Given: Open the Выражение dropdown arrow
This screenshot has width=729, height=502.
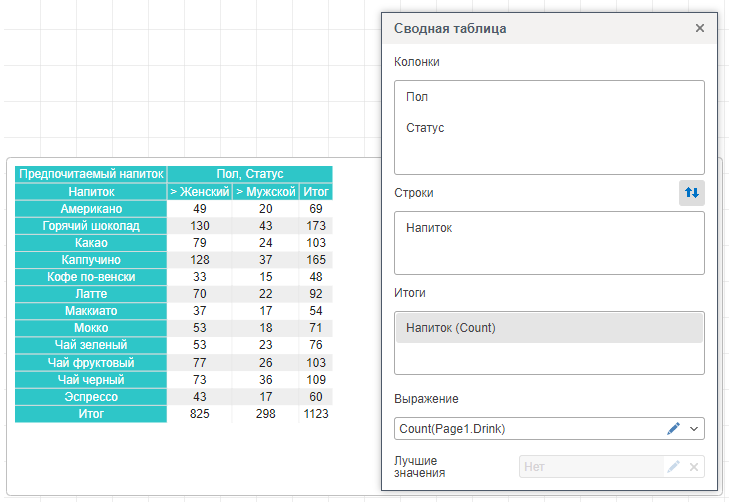Looking at the screenshot, I should [x=694, y=429].
